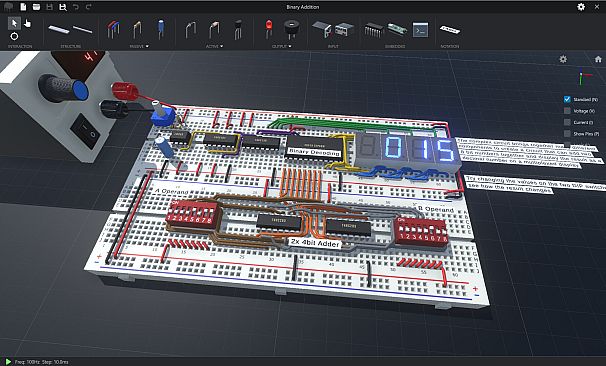This screenshot has width=606, height=366.
Task: Click the black power supply terminal
Action: (x=114, y=109)
